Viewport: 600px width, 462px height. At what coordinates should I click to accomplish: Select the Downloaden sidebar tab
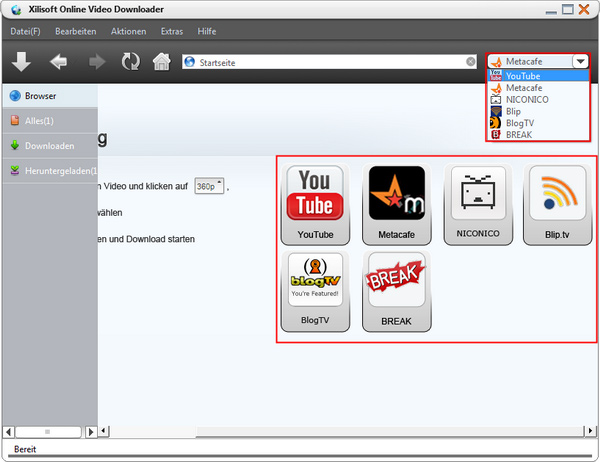pyautogui.click(x=50, y=146)
